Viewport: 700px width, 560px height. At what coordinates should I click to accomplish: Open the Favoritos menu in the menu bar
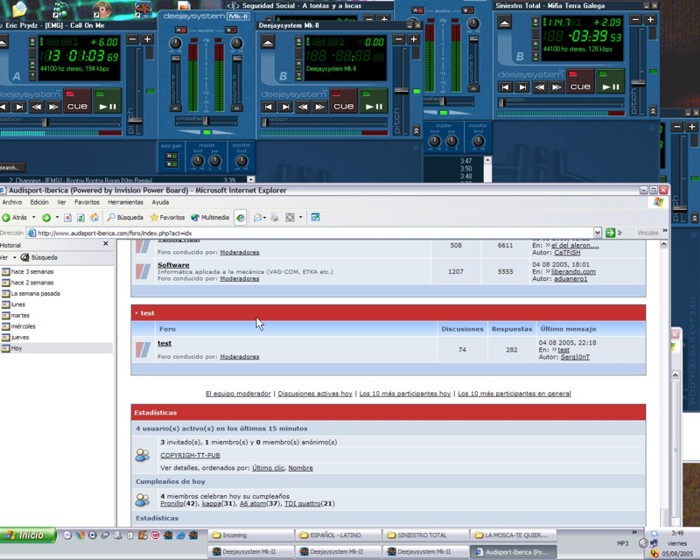[87, 202]
